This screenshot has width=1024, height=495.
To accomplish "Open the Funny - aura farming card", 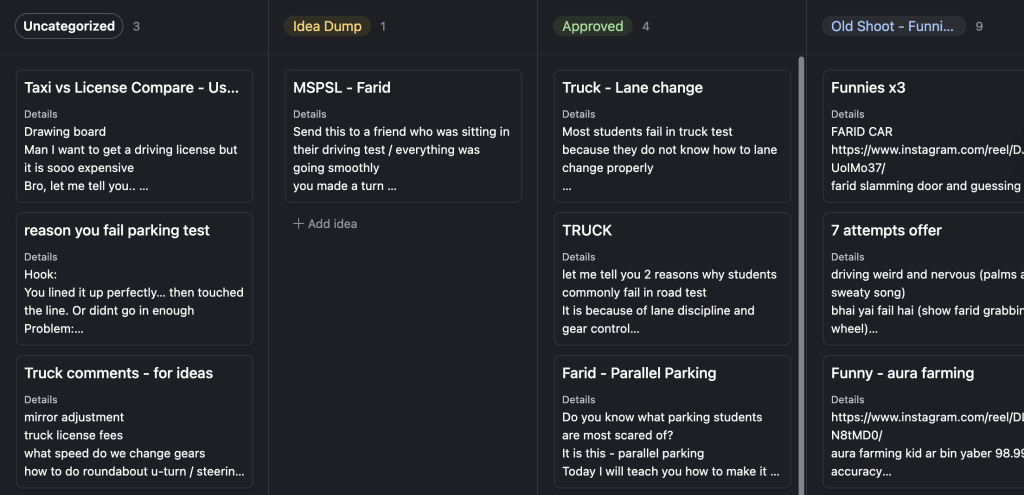I will (x=902, y=373).
